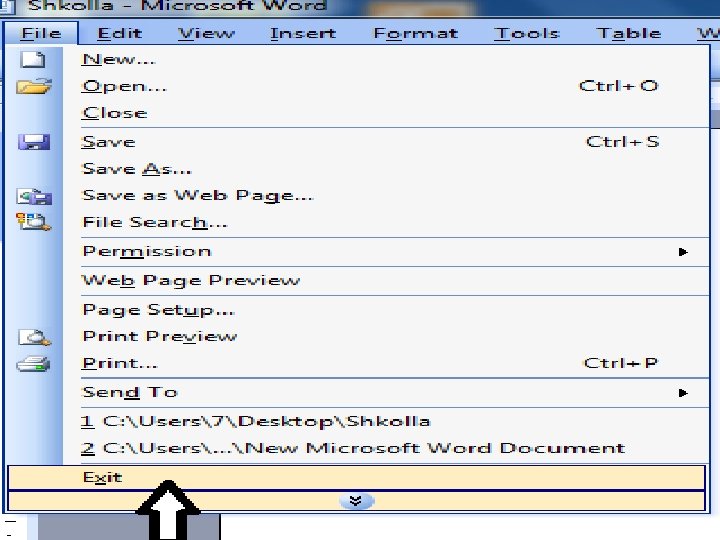Open the Format menu

tap(416, 33)
